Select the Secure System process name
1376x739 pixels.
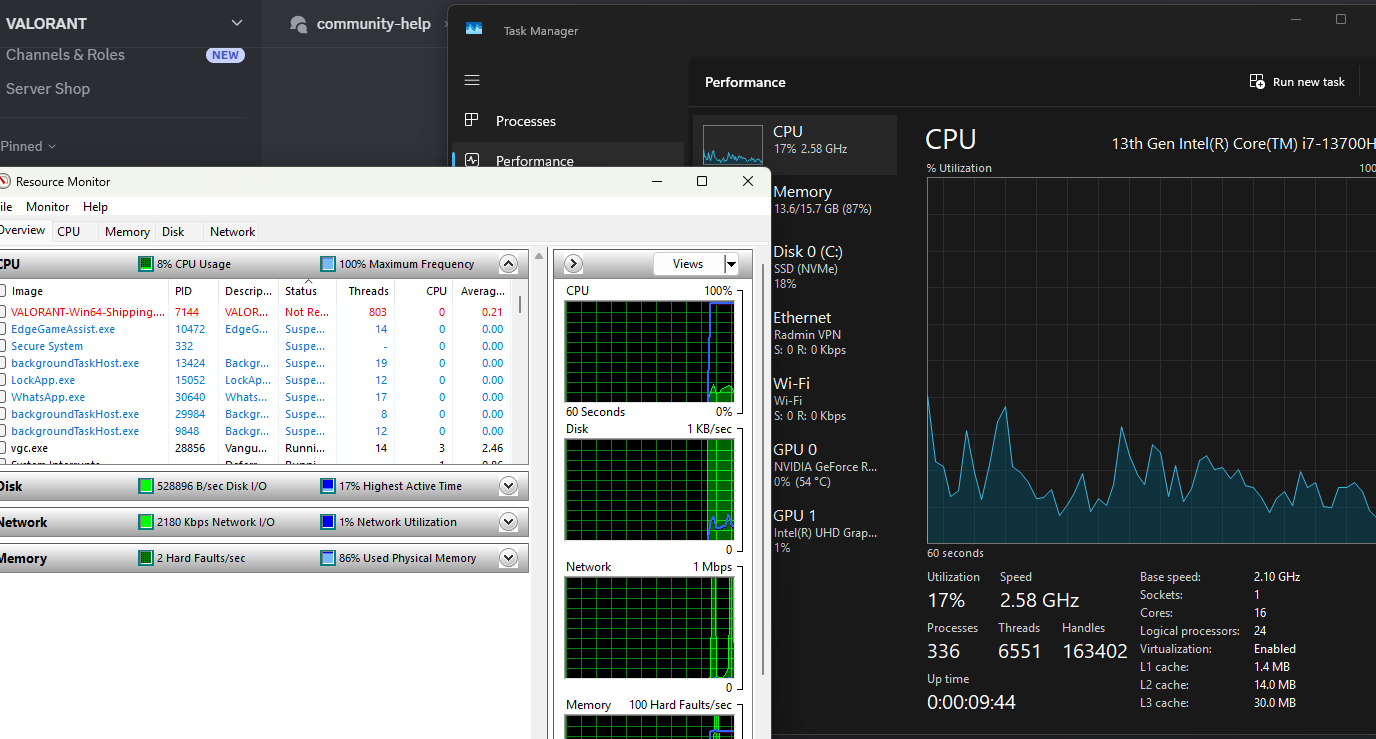point(47,346)
